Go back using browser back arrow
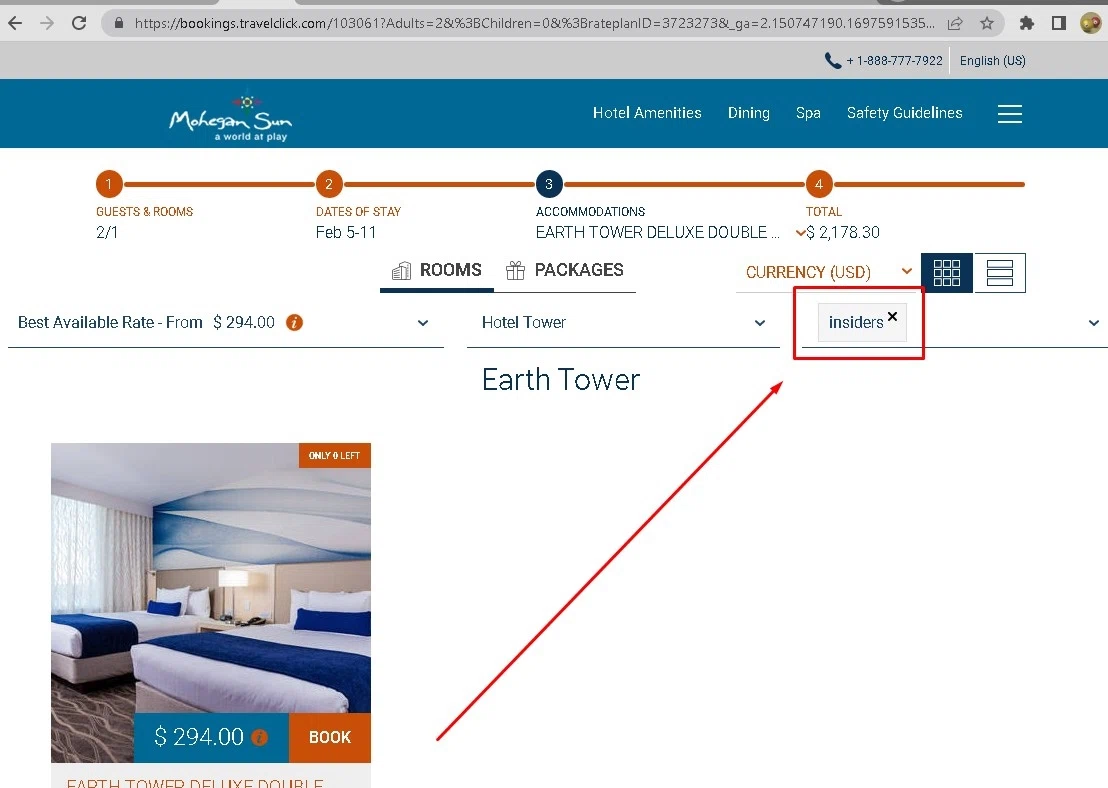1108x788 pixels. (x=15, y=23)
